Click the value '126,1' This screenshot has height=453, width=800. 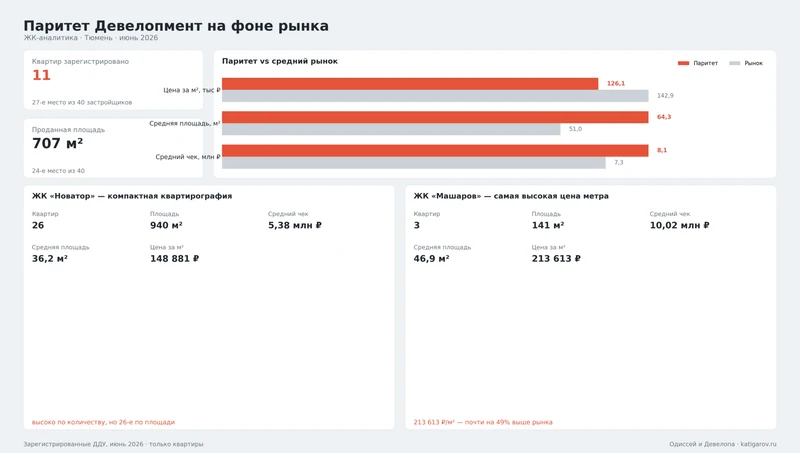[616, 84]
